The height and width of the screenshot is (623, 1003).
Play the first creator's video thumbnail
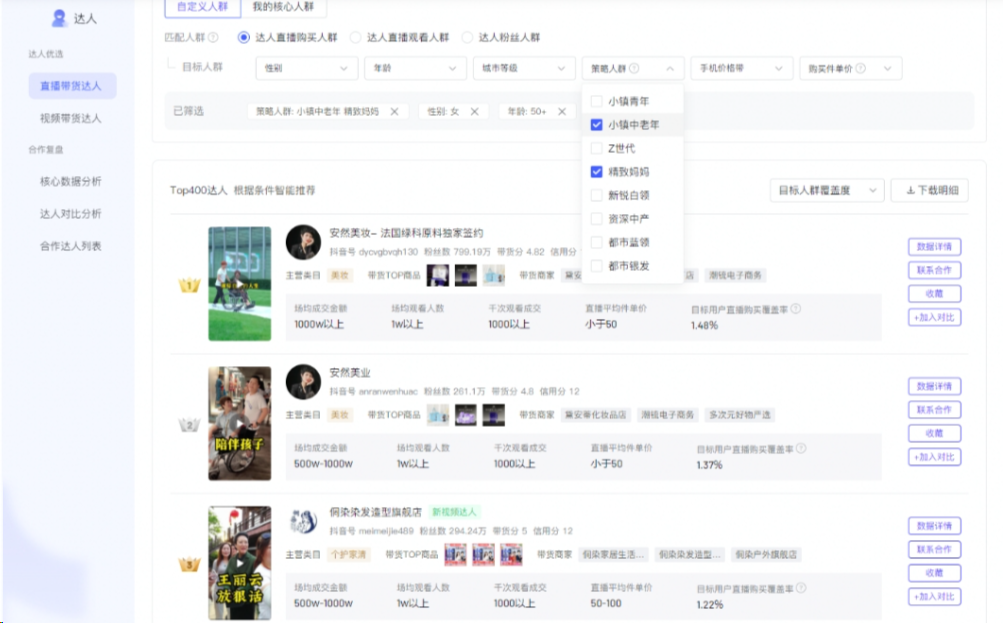(239, 283)
